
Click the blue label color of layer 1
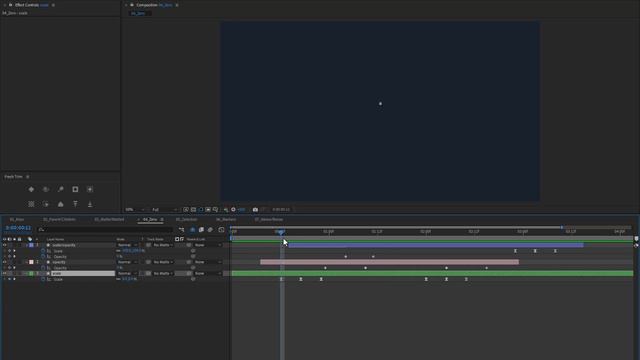pyautogui.click(x=31, y=245)
